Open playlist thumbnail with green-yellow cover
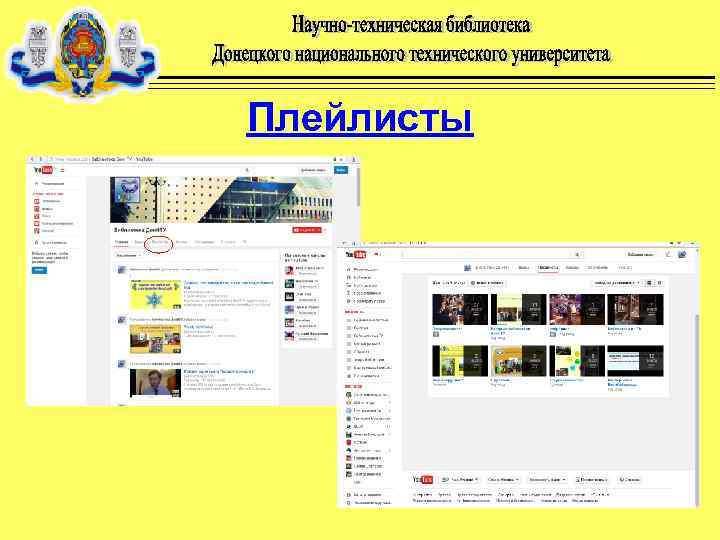Screen dimensions: 720x540 (x=460, y=361)
